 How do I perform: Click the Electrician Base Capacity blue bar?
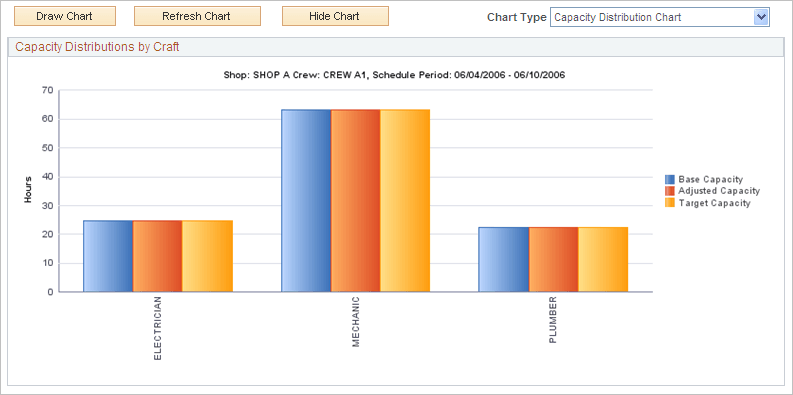108,256
